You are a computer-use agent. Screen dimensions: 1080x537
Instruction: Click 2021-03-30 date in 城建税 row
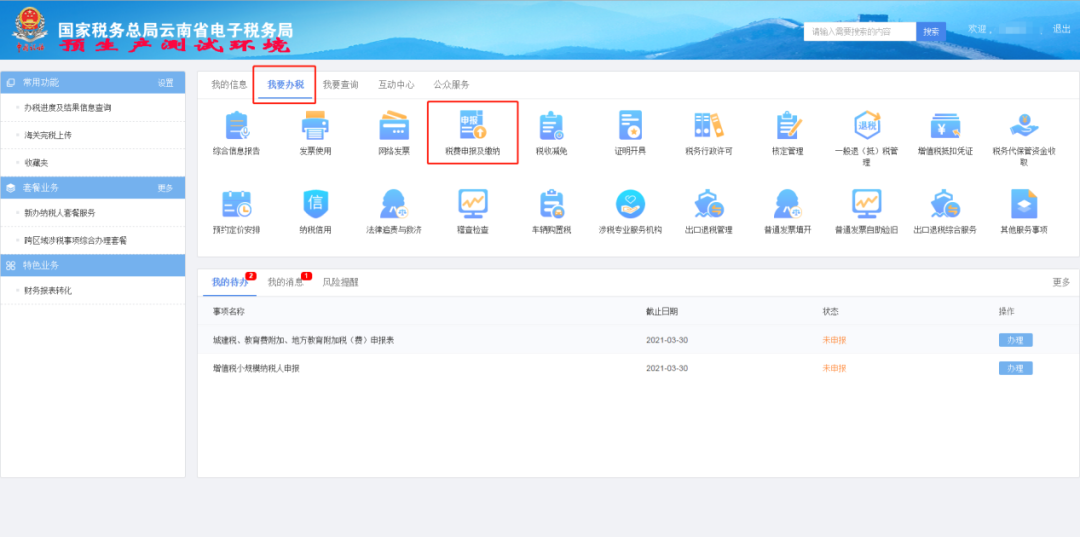pos(667,340)
